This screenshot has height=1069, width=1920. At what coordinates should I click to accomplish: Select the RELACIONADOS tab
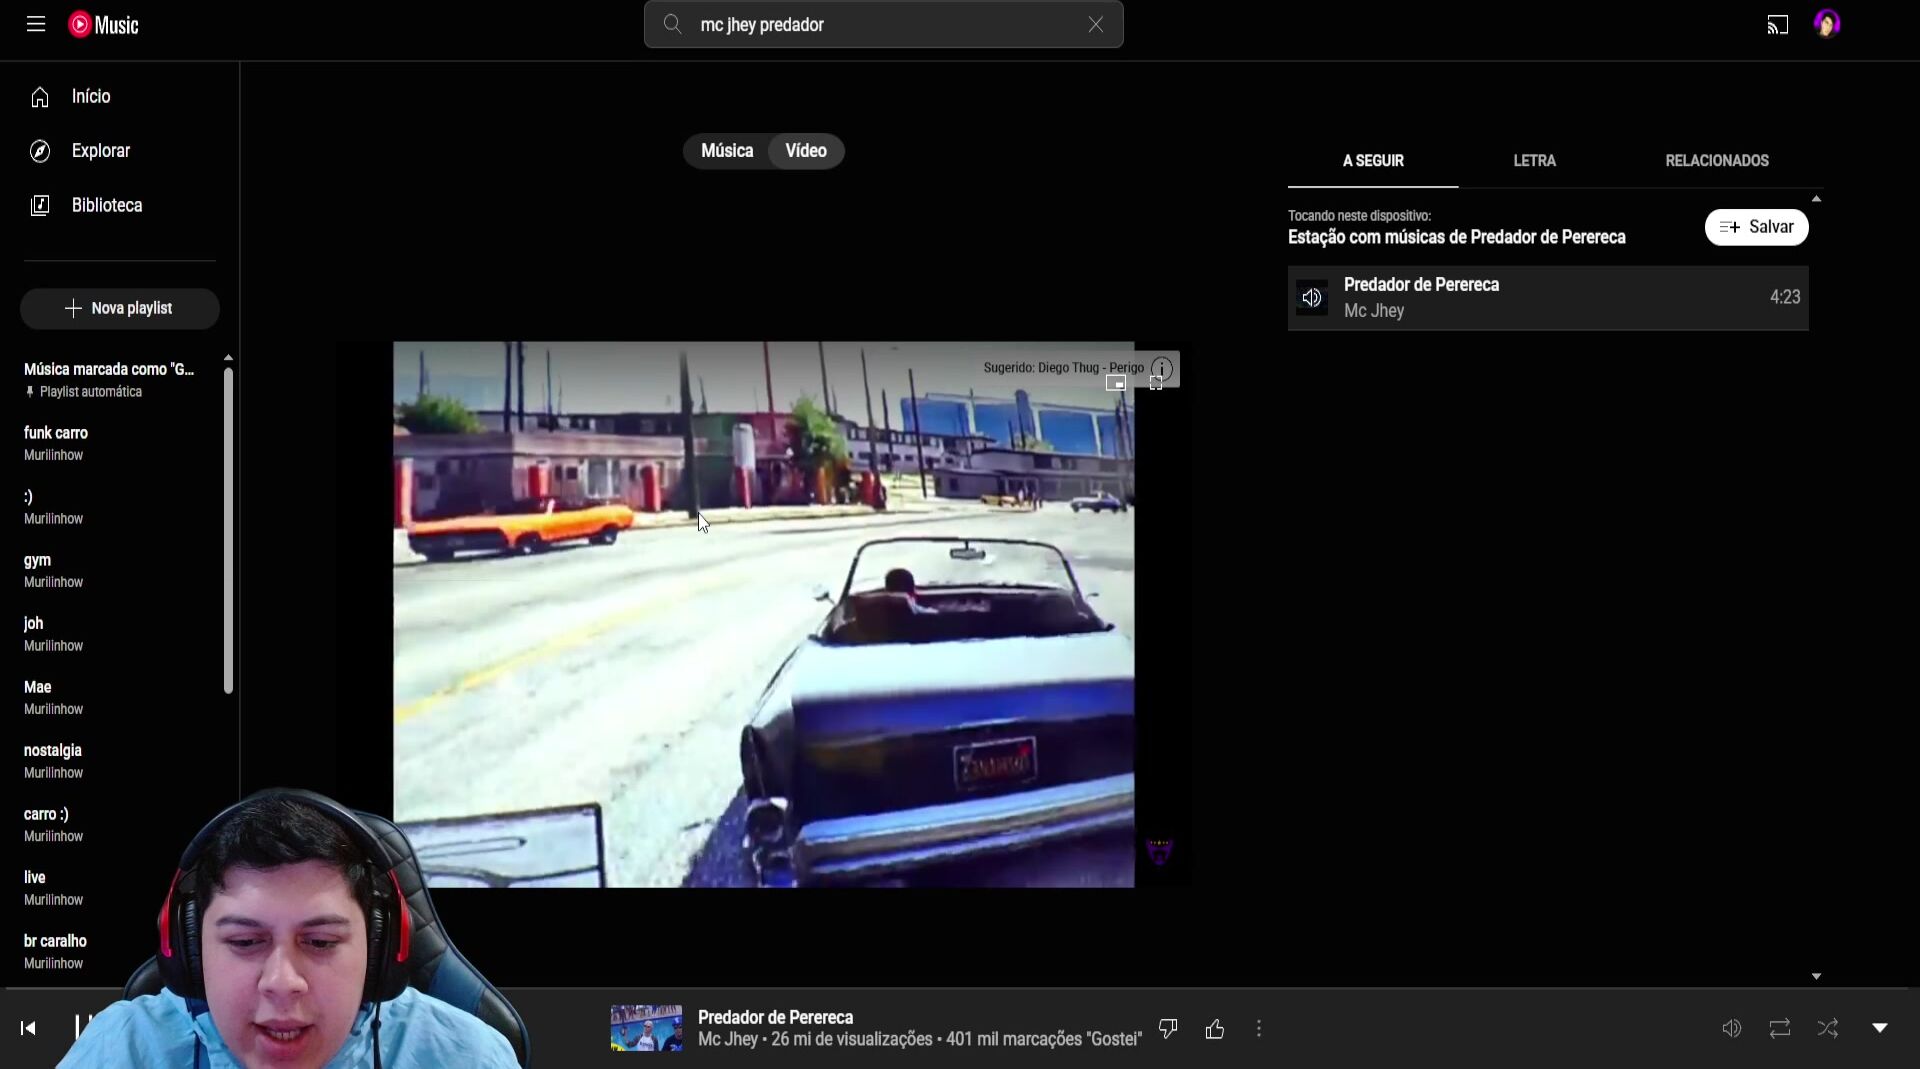(x=1717, y=161)
